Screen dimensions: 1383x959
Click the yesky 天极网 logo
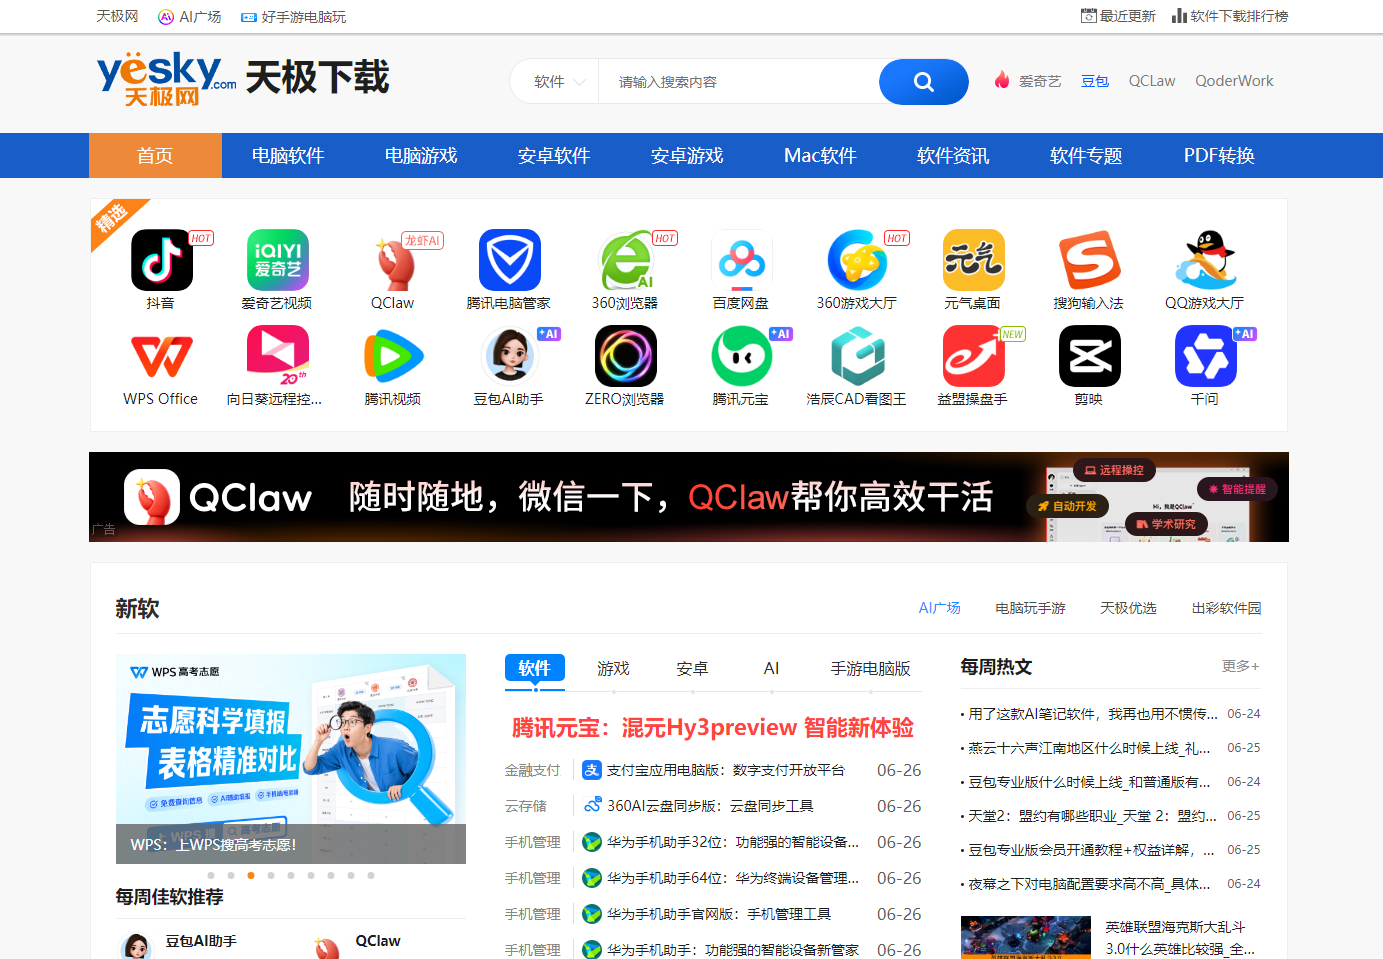pyautogui.click(x=167, y=78)
